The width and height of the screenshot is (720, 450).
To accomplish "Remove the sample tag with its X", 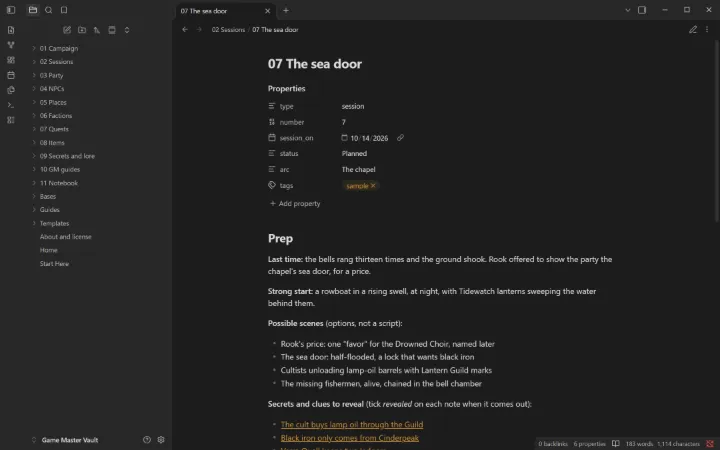I will [x=373, y=186].
